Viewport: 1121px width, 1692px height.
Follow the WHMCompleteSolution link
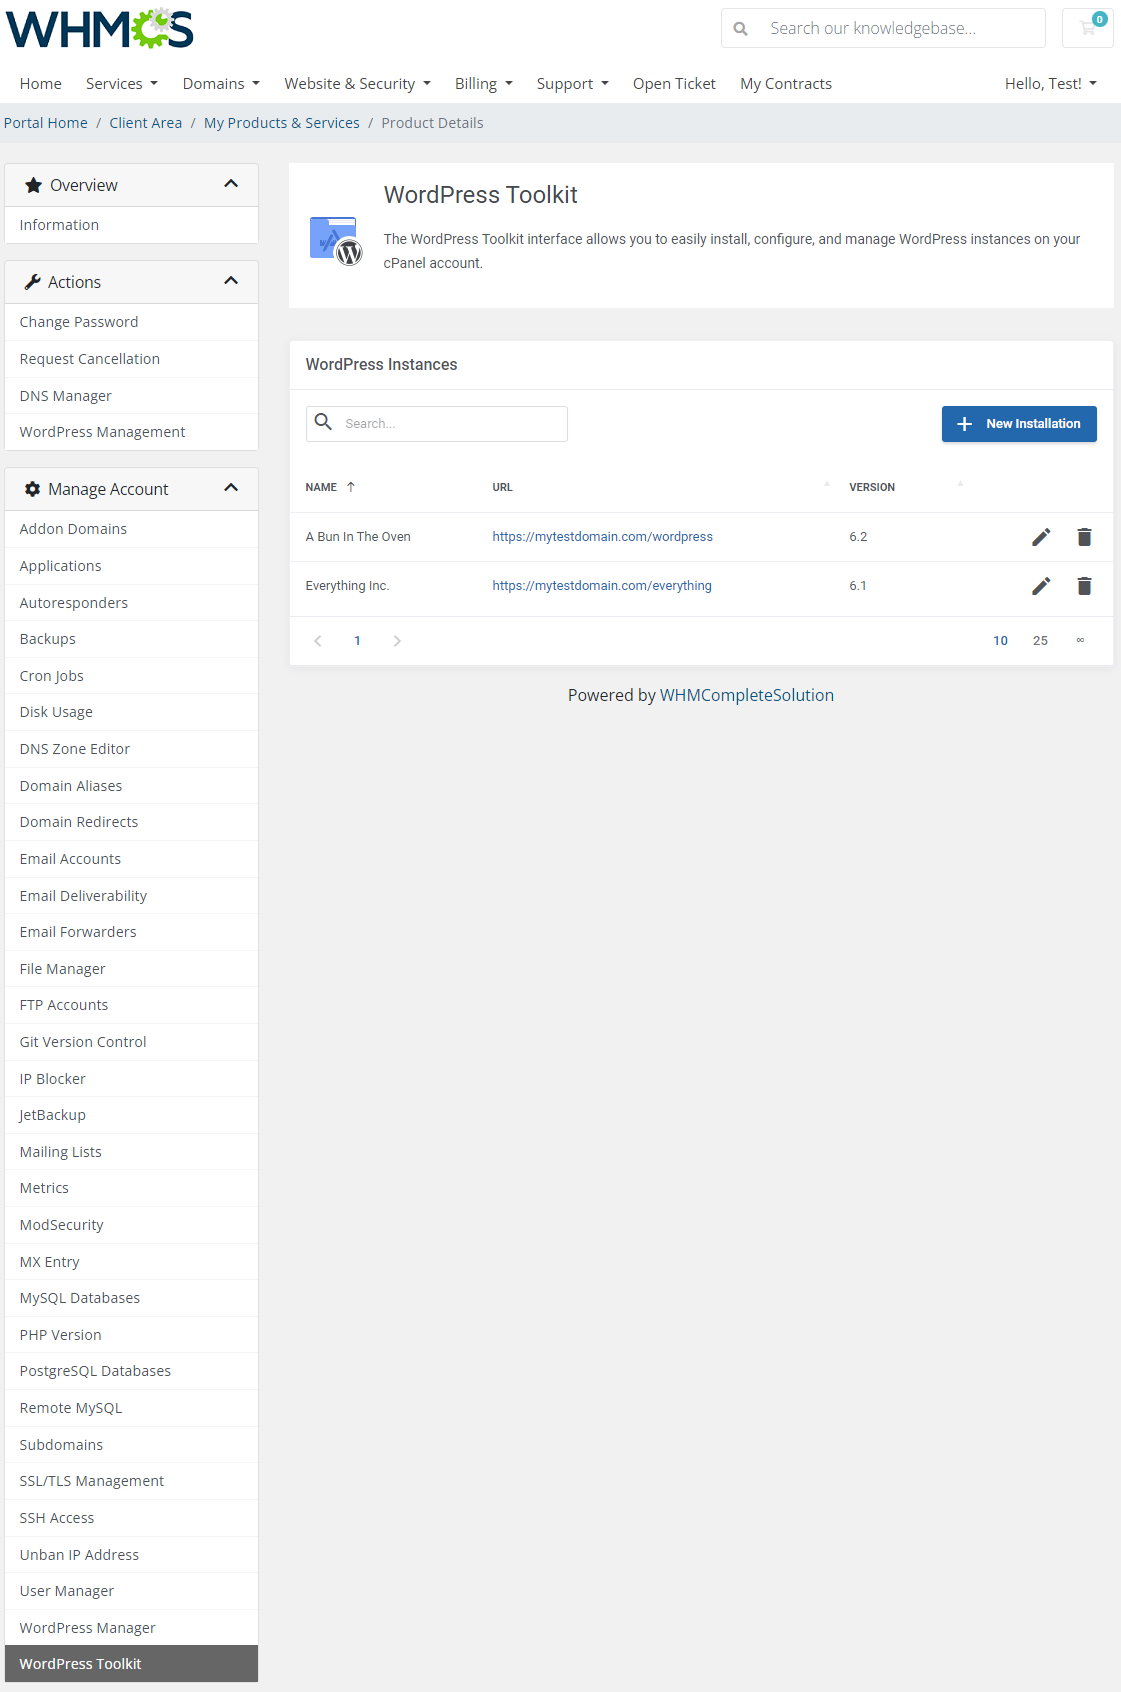[x=747, y=695]
